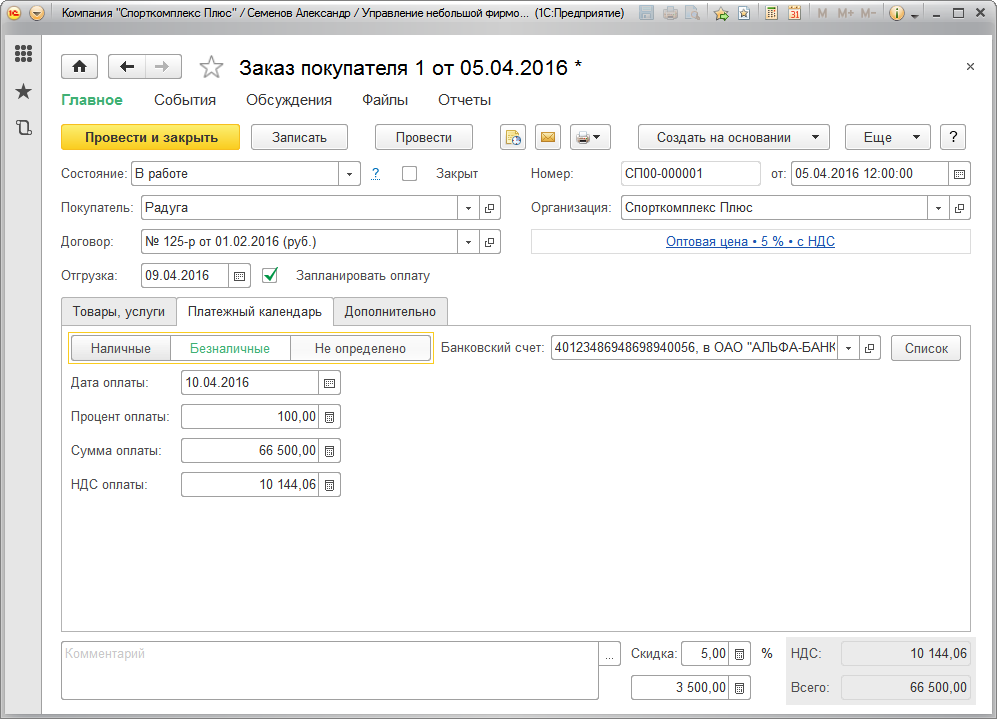The image size is (997, 719).
Task: Open status help question mark link
Action: point(376,174)
